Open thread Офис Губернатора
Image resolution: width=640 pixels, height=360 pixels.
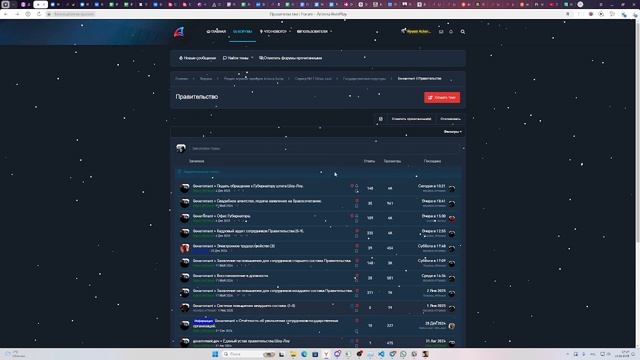click(222, 216)
